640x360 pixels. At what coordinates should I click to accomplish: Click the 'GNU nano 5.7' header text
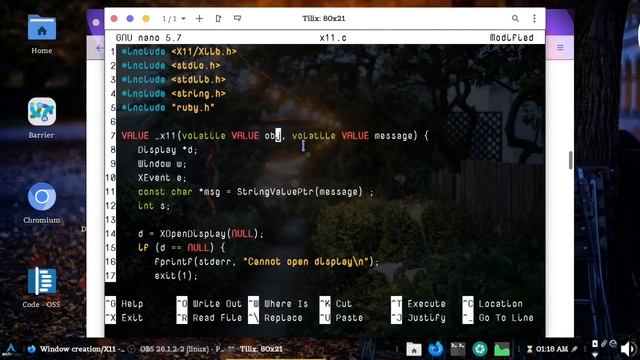pyautogui.click(x=149, y=38)
